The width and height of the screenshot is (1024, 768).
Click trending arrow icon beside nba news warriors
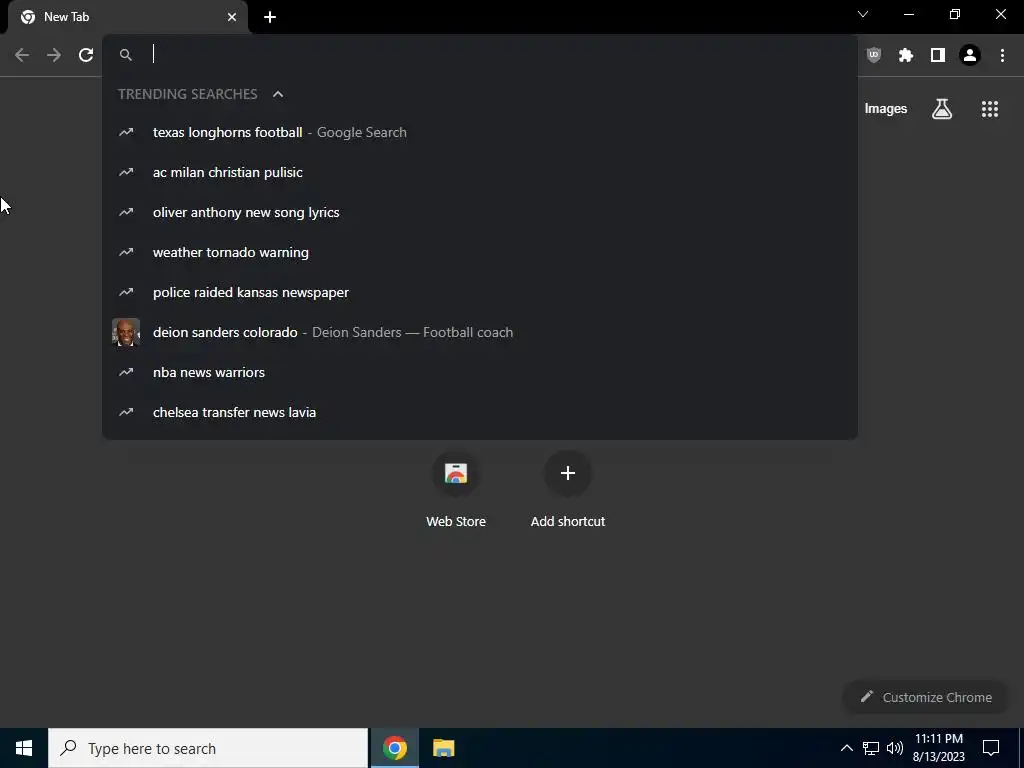126,372
